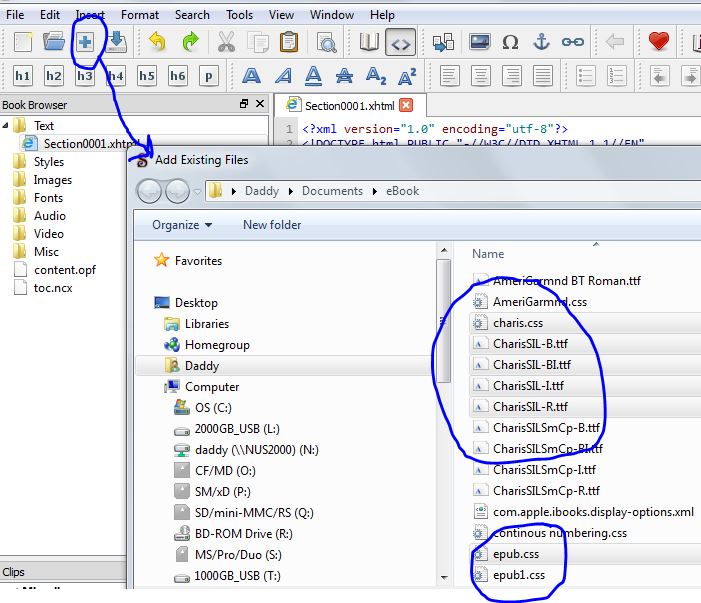Open recent locations dropdown arrow

pyautogui.click(x=197, y=192)
